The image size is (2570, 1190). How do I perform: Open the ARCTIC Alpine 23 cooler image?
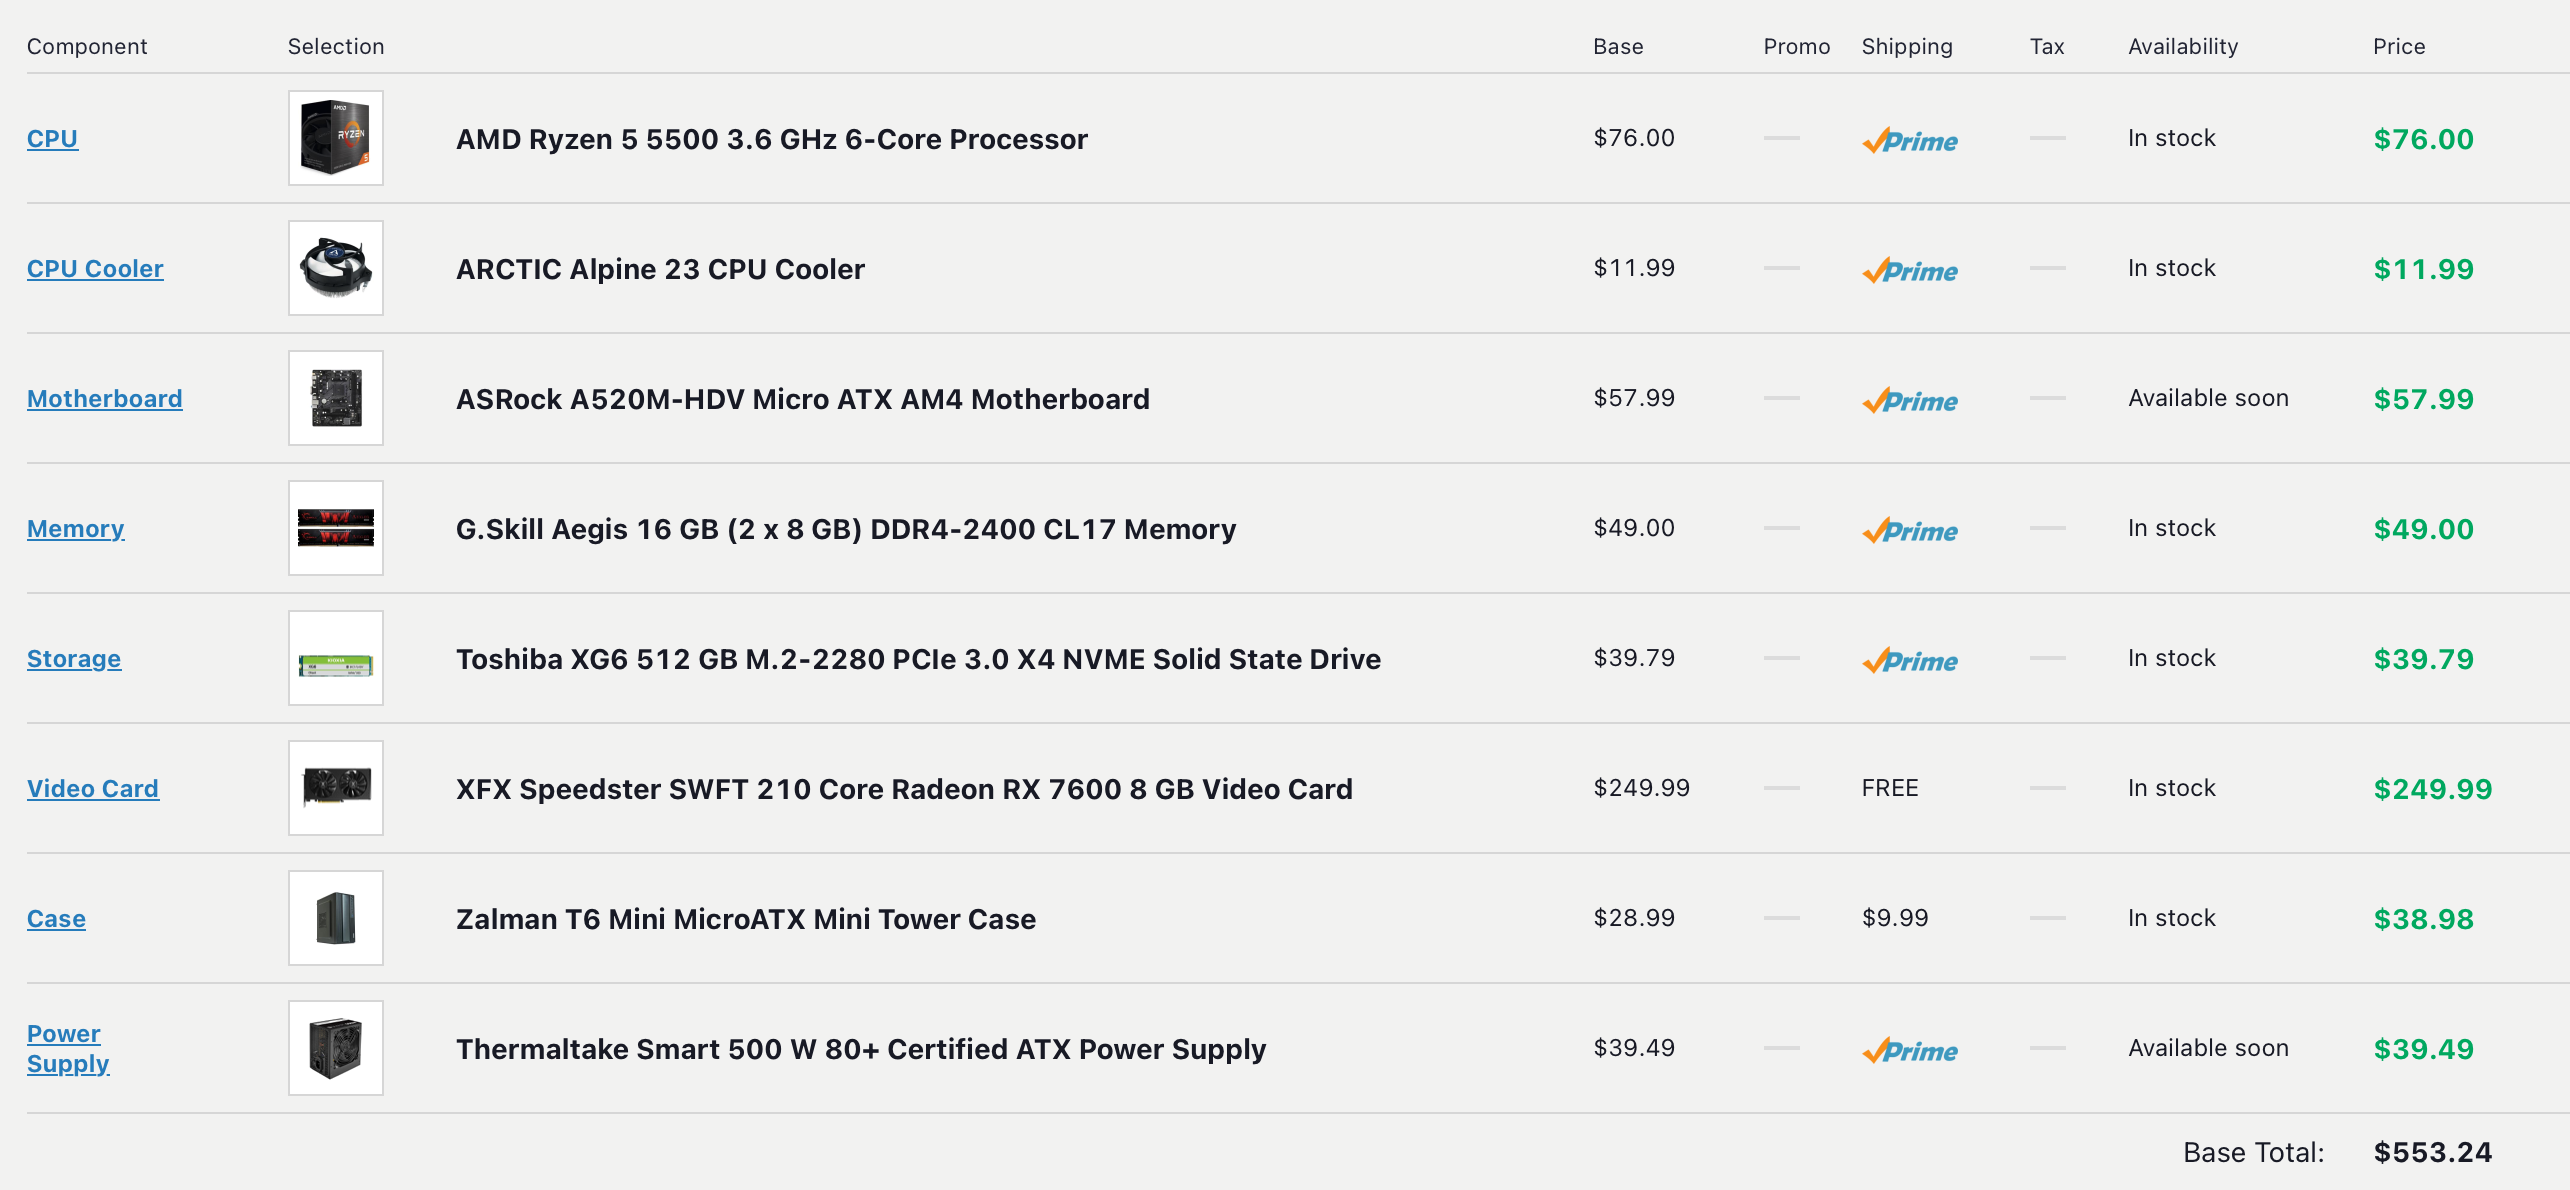point(336,268)
